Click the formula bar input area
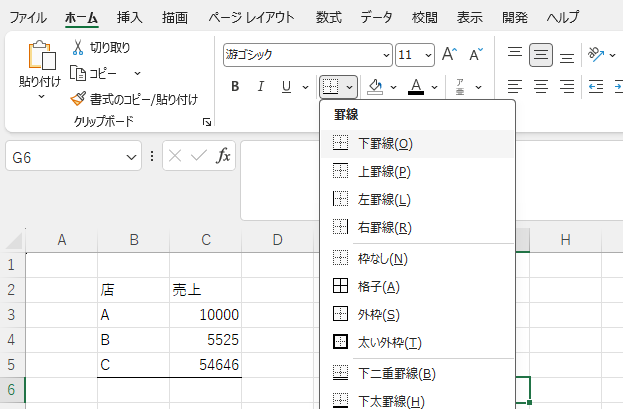The height and width of the screenshot is (409, 623). (x=280, y=180)
